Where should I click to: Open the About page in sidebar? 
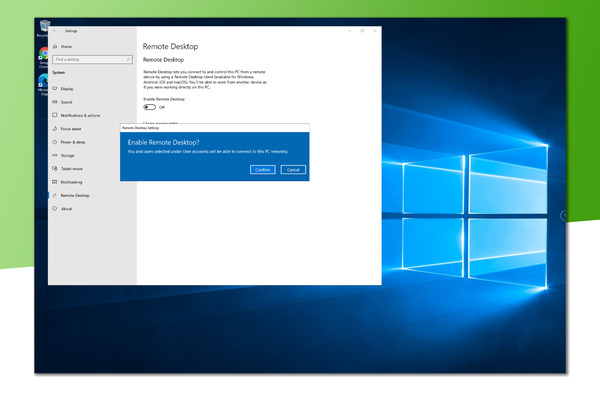66,209
